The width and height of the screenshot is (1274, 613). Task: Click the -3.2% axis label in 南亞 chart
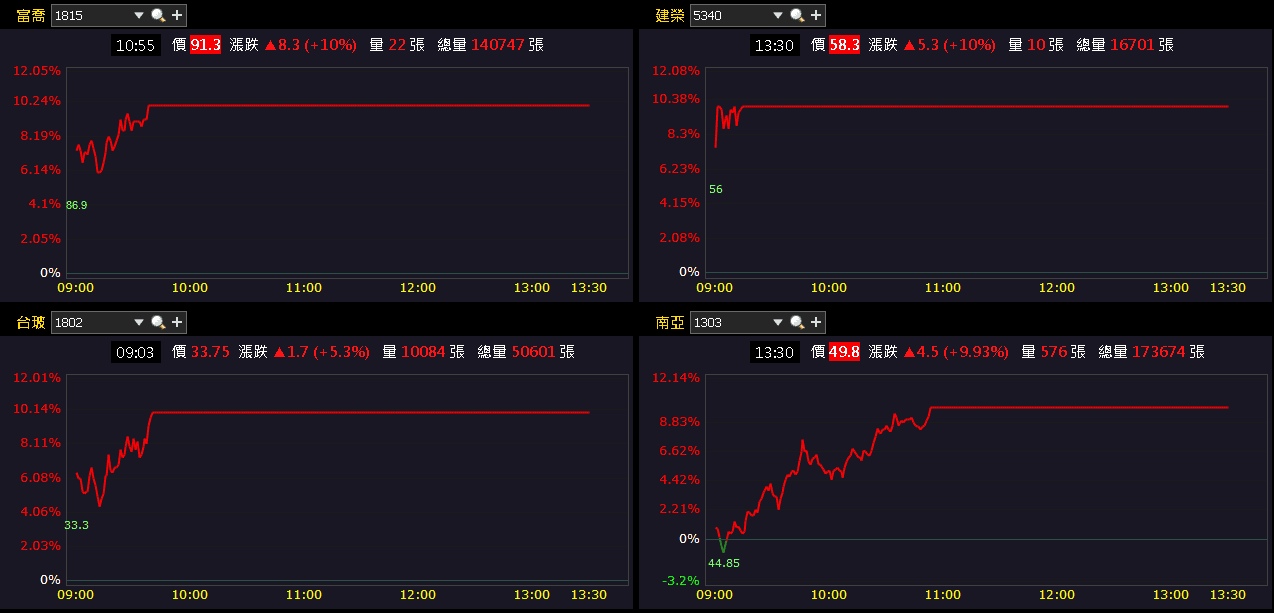click(679, 580)
